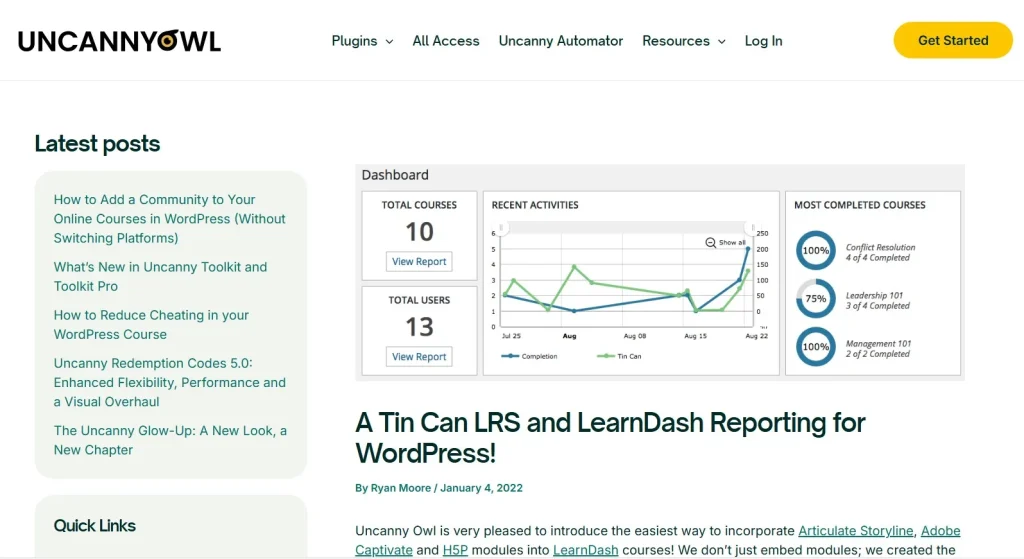Open How to Reduce Cheating post
Screen dimensions: 1024x559
pos(152,325)
